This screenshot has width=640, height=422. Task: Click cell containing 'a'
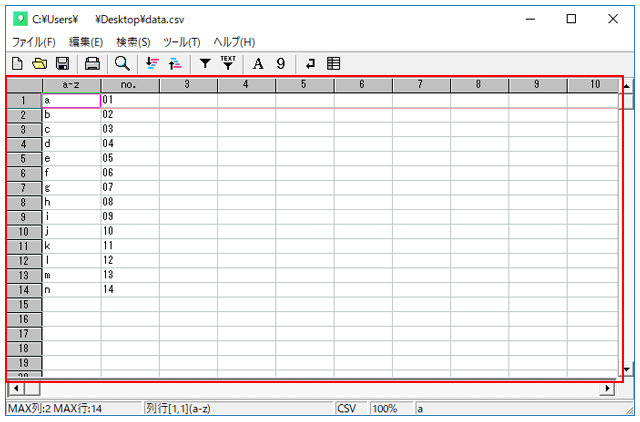click(x=71, y=100)
